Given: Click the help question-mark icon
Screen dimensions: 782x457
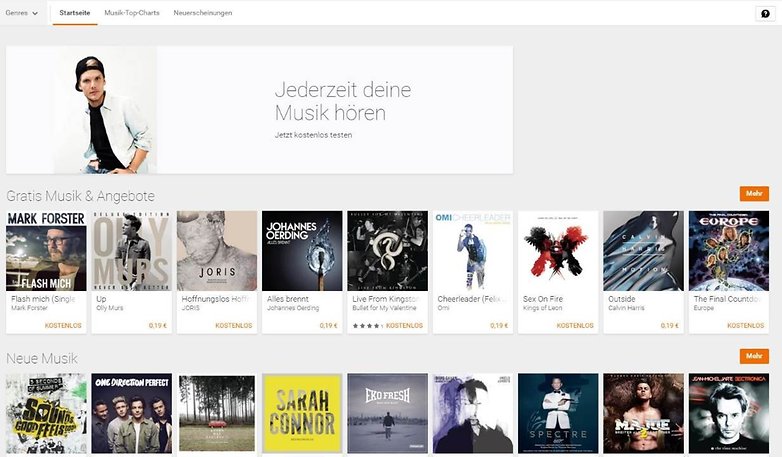Looking at the screenshot, I should [765, 13].
